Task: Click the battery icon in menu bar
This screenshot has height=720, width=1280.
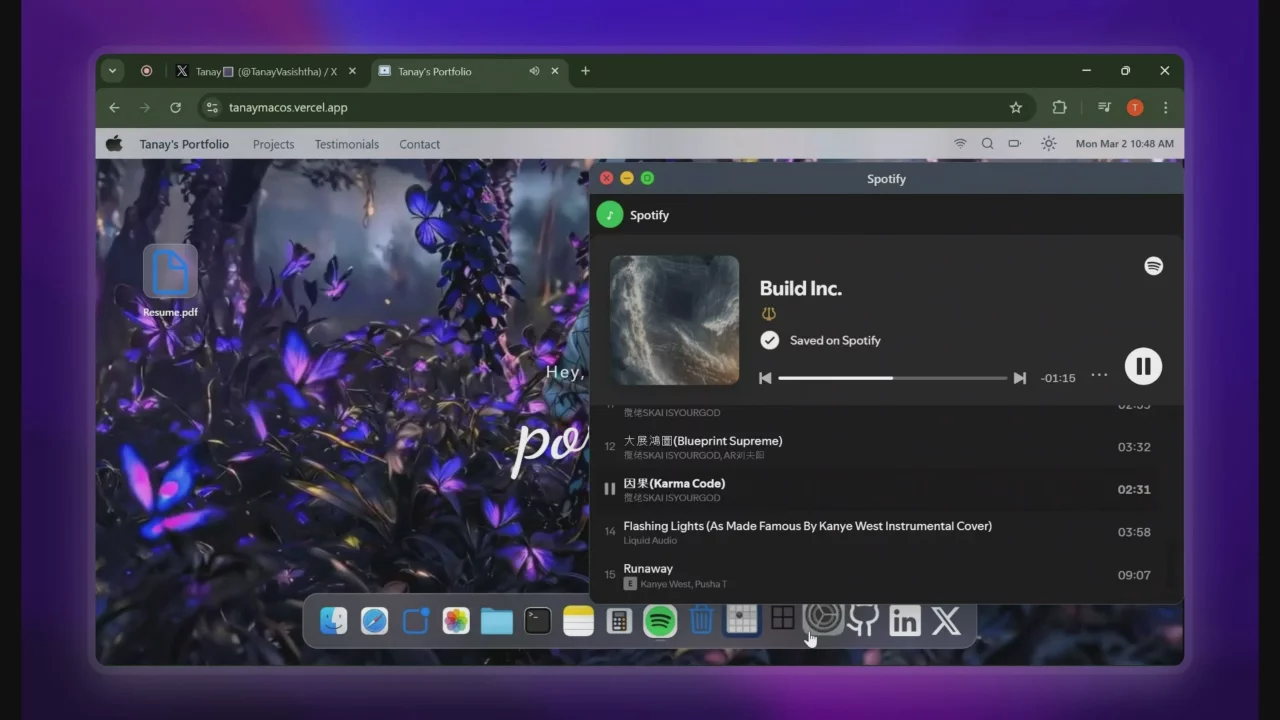Action: pos(1015,143)
